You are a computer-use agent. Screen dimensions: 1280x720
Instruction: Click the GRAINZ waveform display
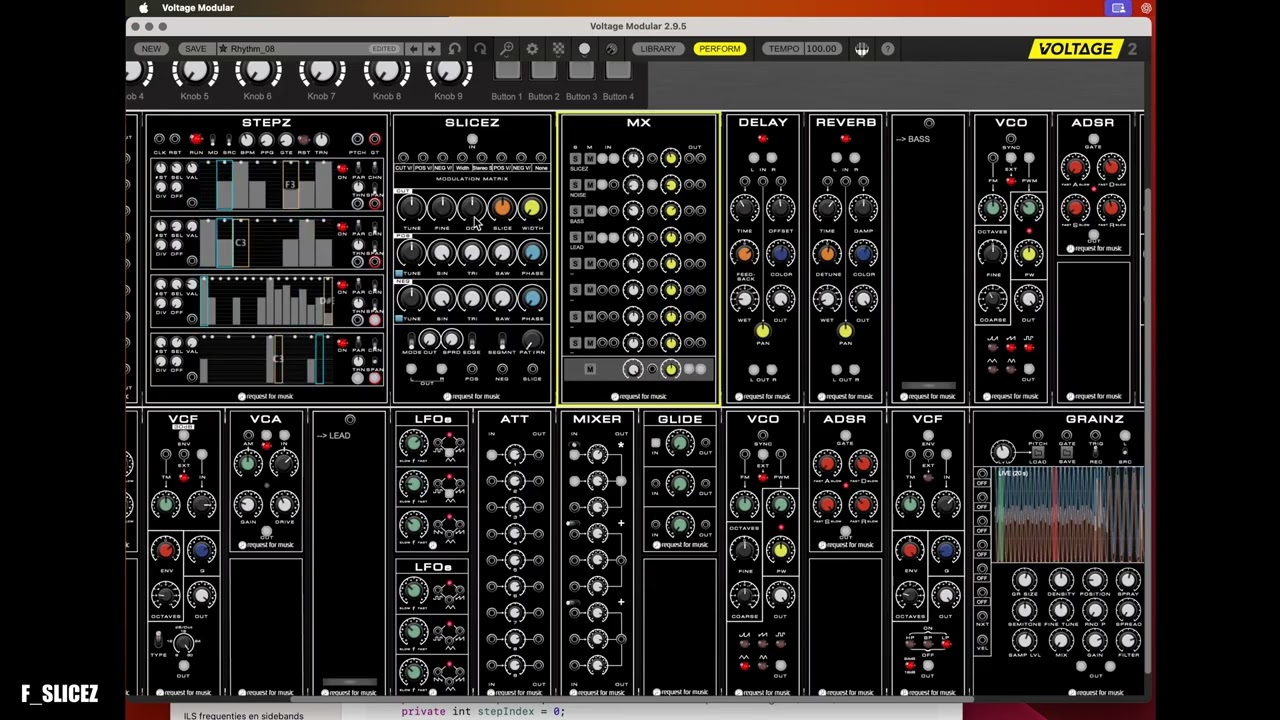coord(1070,514)
